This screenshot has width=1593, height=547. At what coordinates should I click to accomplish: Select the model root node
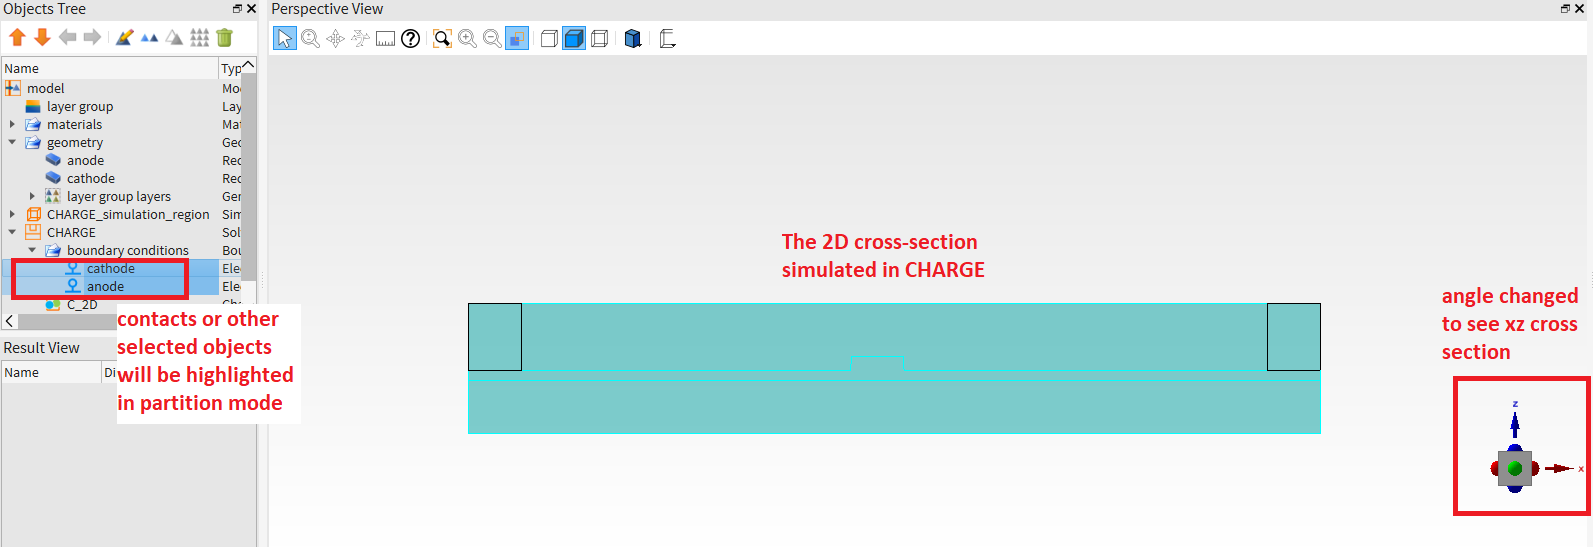(45, 88)
